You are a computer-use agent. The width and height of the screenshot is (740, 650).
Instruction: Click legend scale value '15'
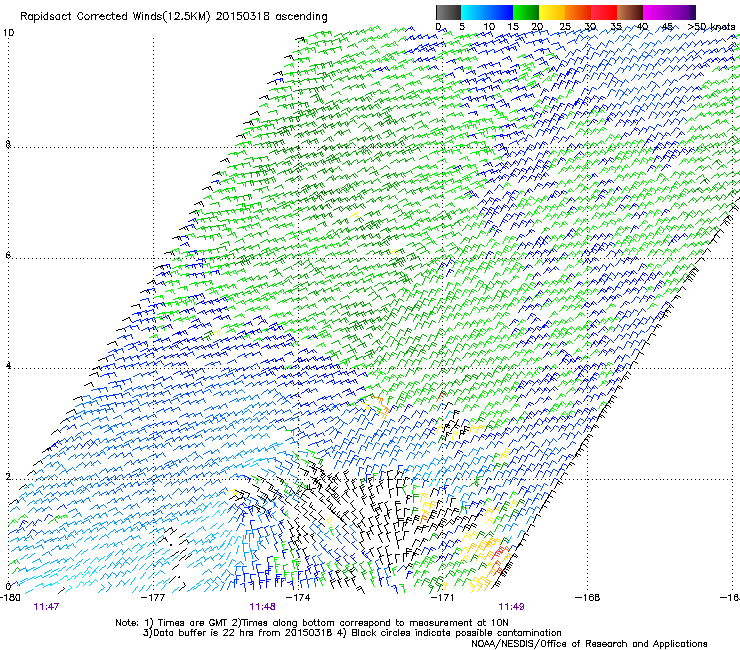coord(513,26)
